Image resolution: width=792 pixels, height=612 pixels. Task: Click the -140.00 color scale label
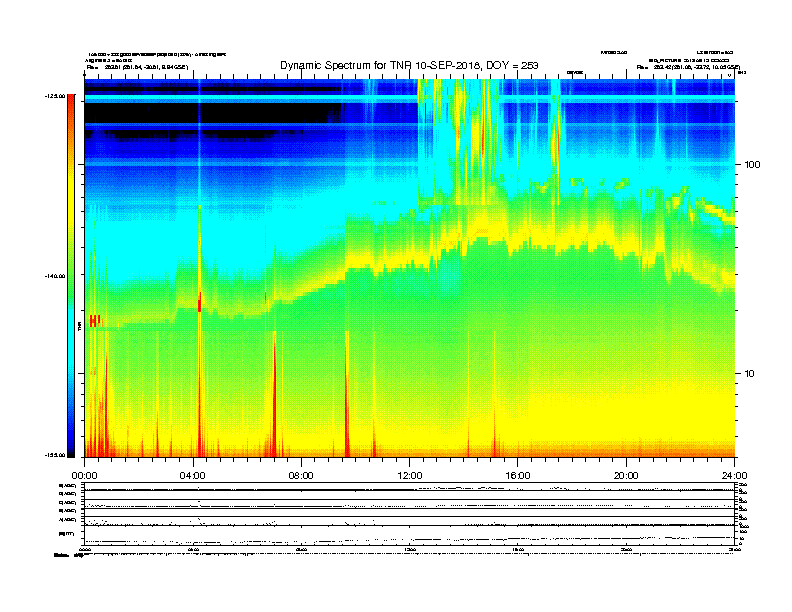[55, 276]
